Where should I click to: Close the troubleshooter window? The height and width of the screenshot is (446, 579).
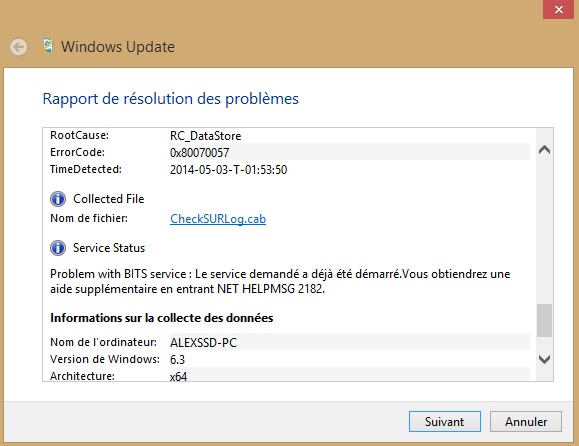pyautogui.click(x=559, y=9)
